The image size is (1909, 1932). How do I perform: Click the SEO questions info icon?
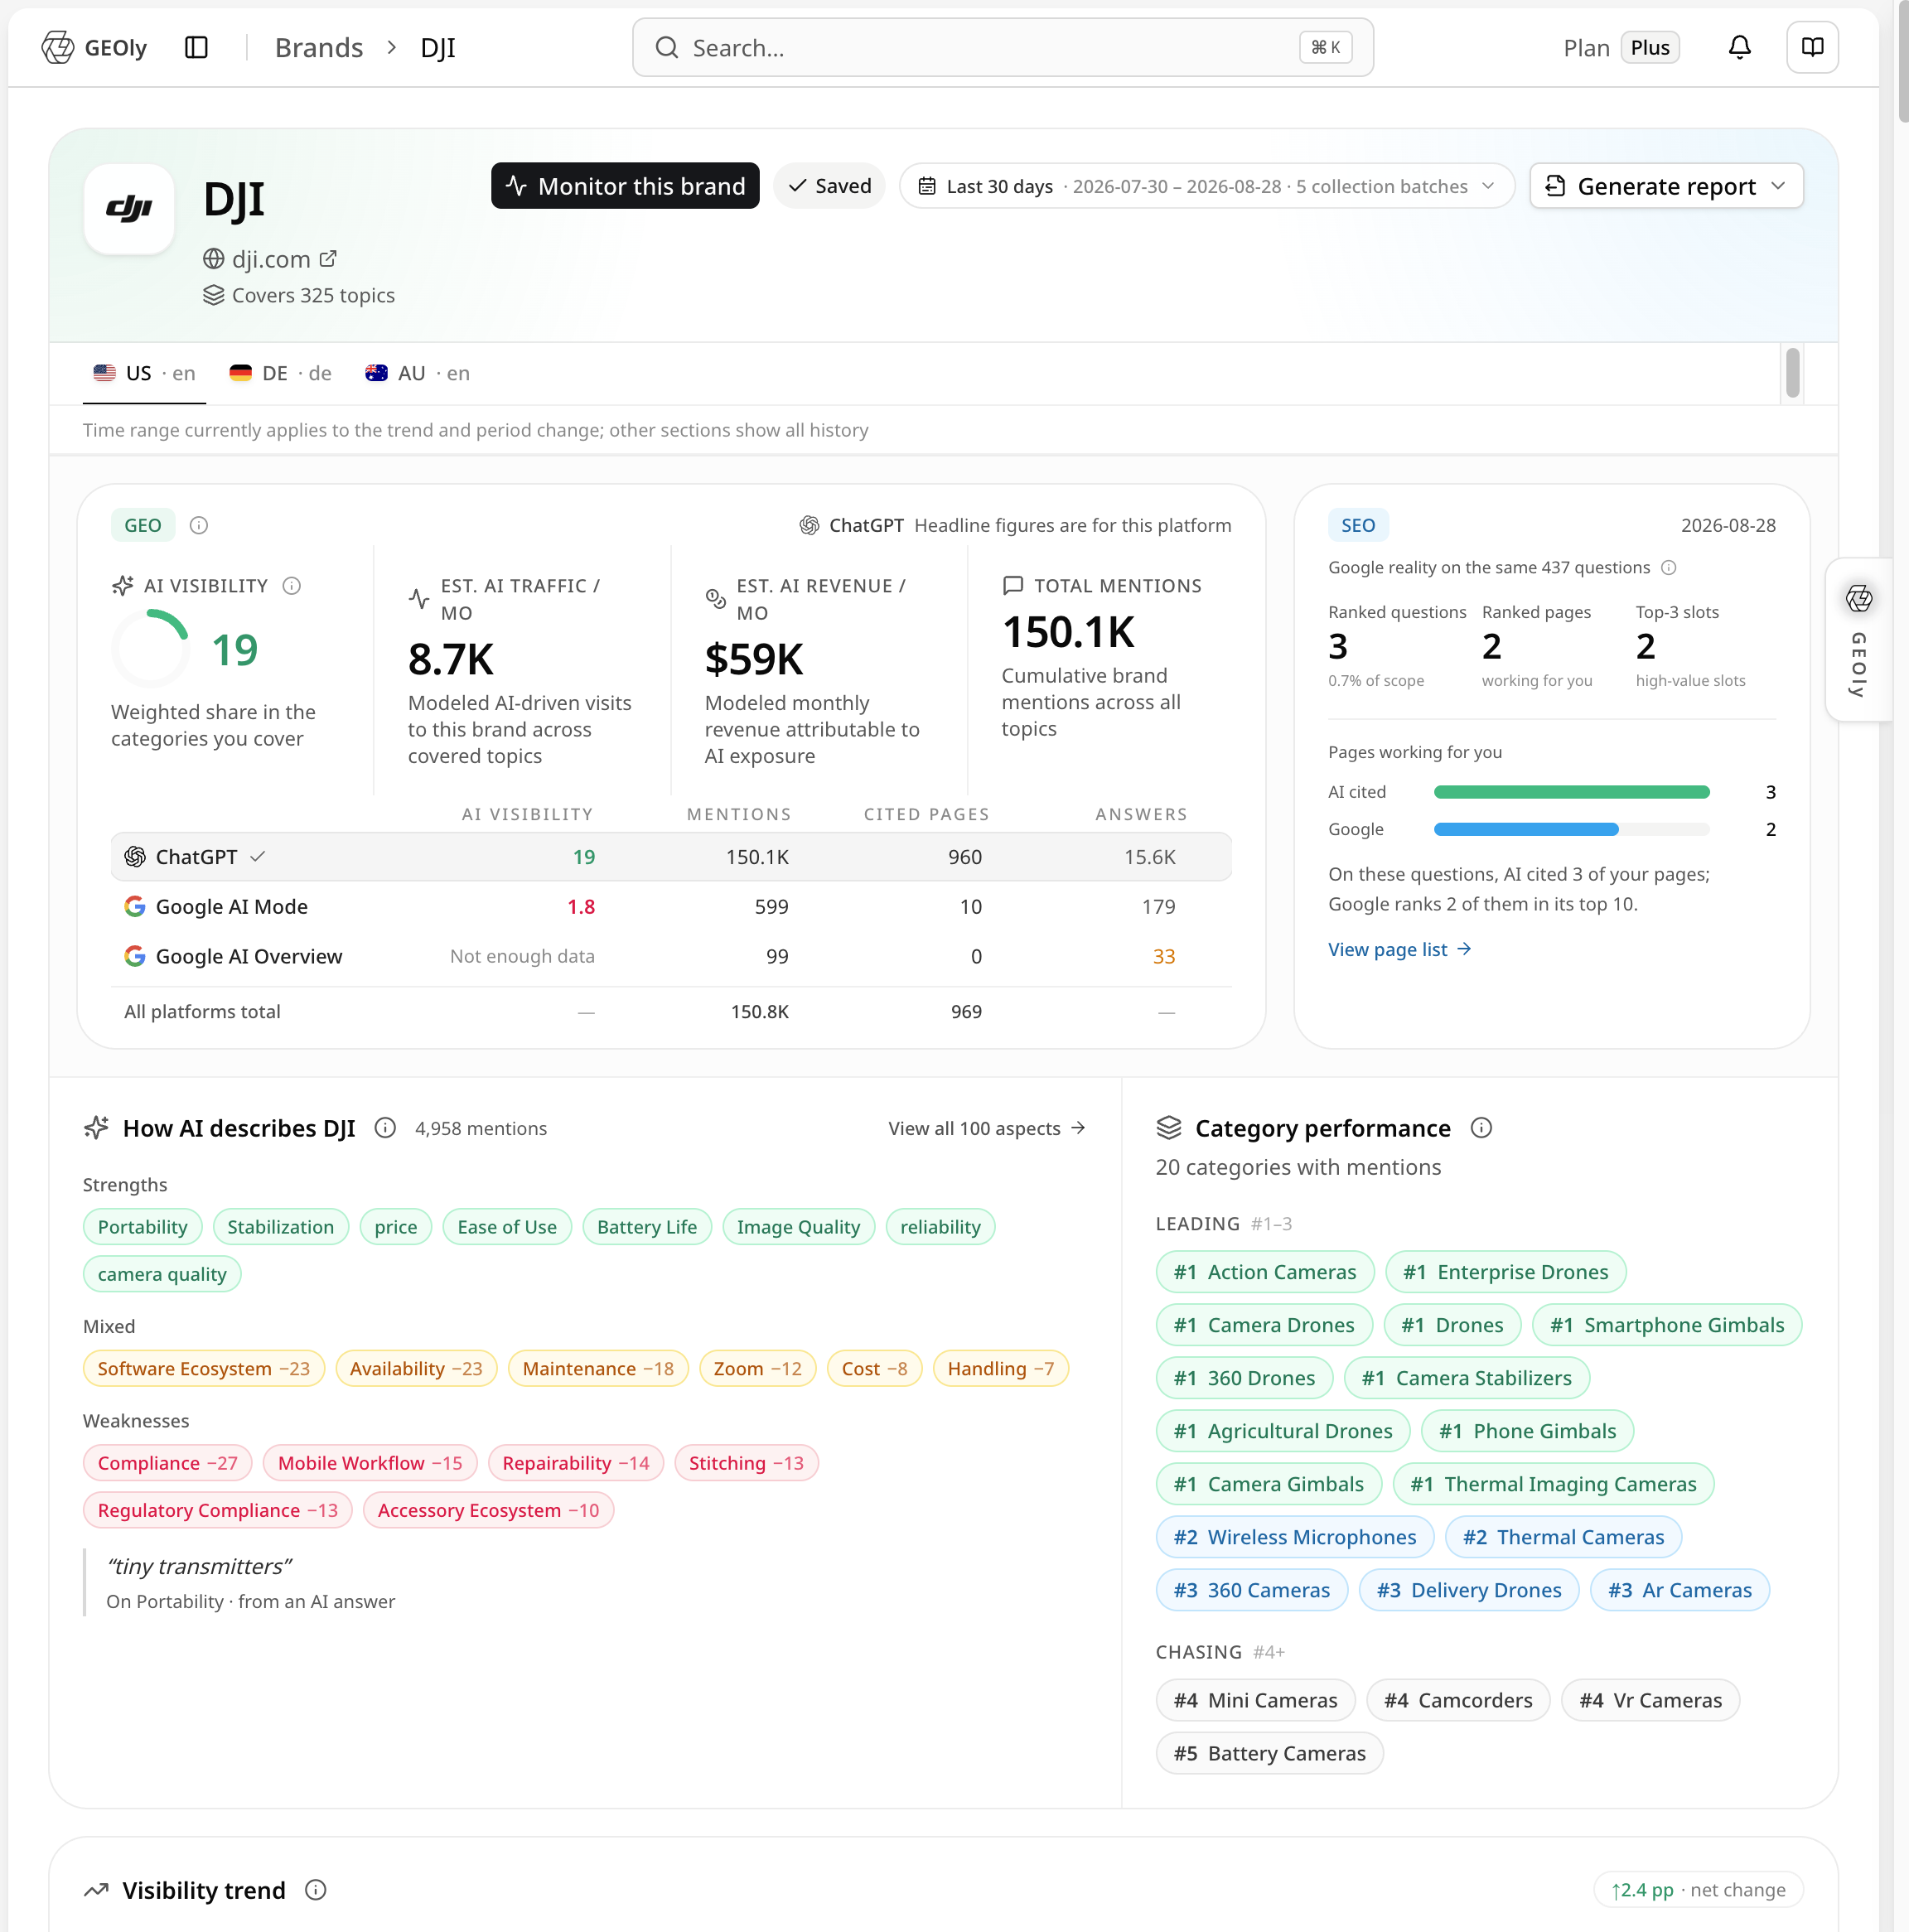click(1668, 568)
